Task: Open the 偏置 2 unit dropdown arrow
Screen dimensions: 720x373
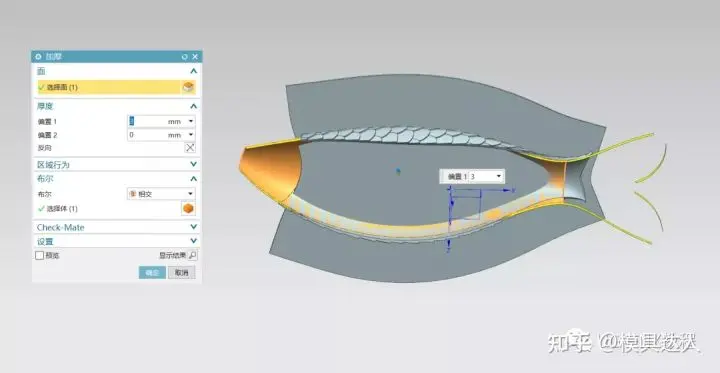Action: point(191,135)
